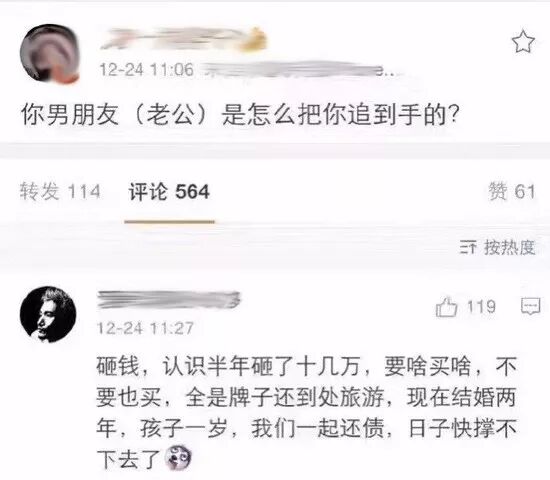Click the blurred source text after post time

[x=303, y=70]
